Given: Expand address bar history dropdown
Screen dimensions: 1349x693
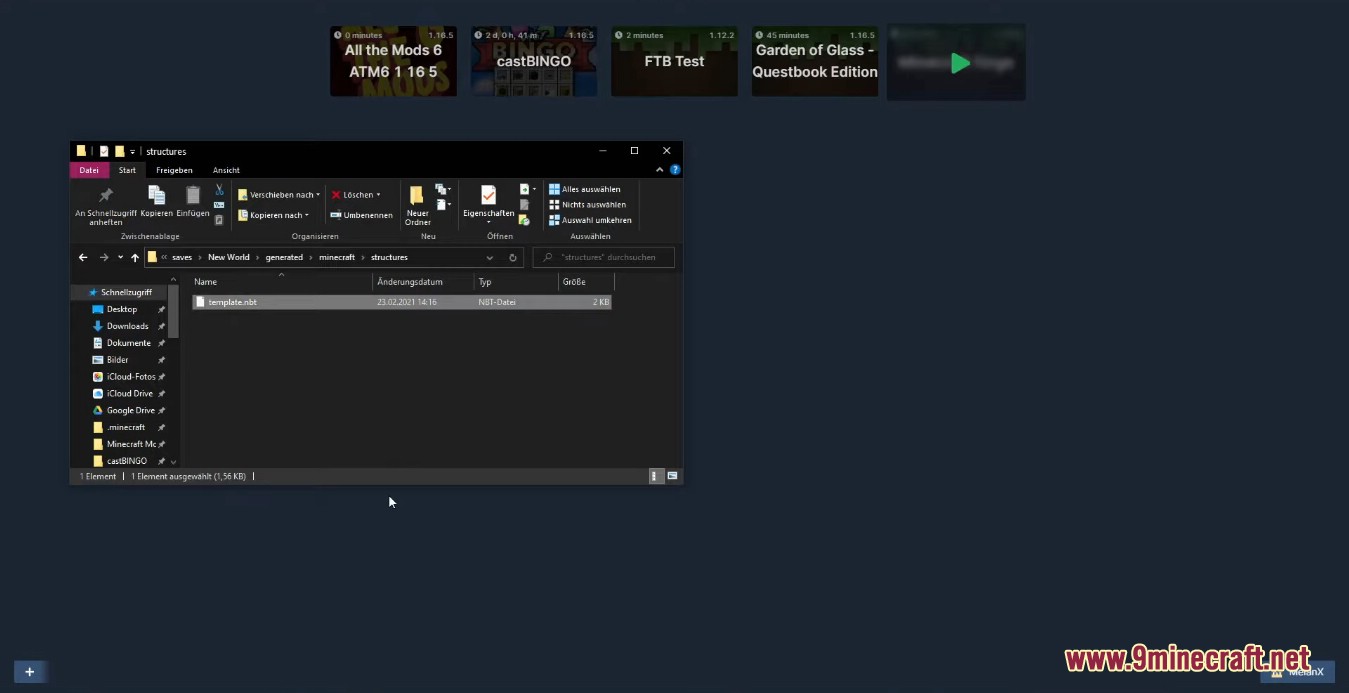Looking at the screenshot, I should click(489, 257).
